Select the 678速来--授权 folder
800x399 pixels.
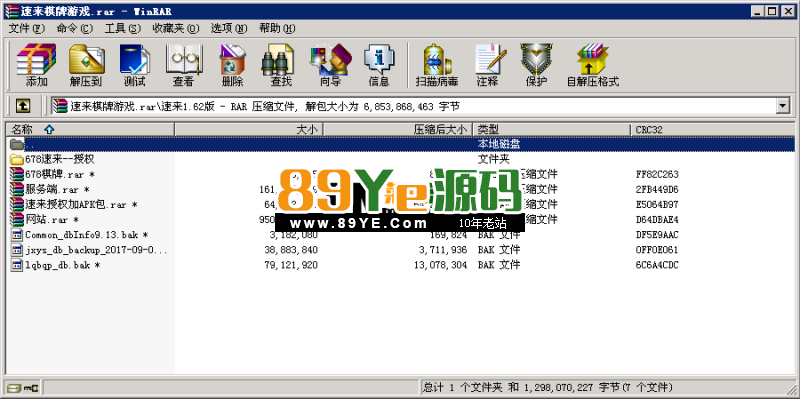click(60, 159)
